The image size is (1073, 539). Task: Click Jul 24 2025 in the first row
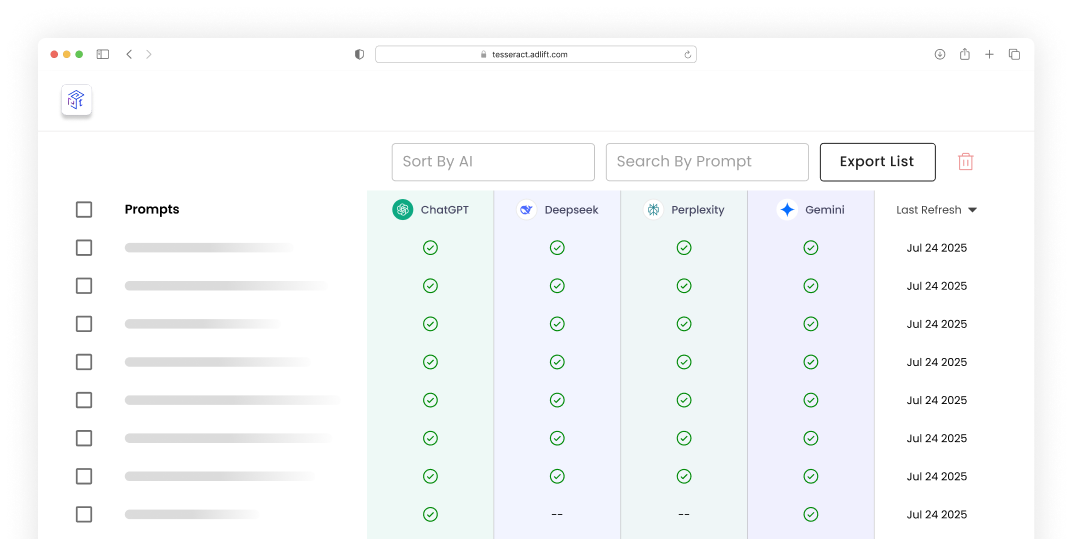(936, 248)
